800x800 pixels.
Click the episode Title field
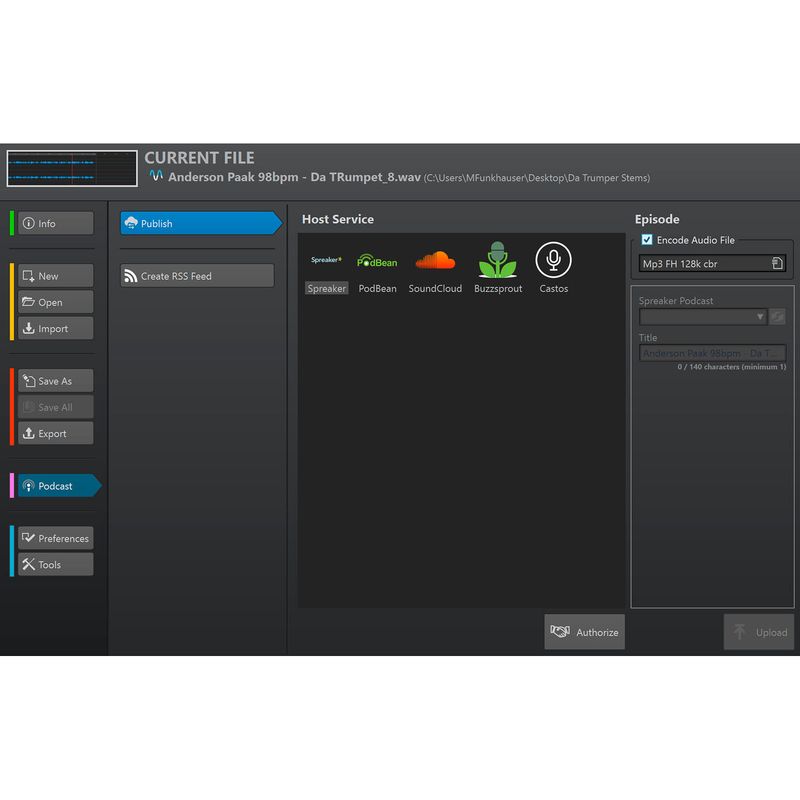[x=712, y=353]
